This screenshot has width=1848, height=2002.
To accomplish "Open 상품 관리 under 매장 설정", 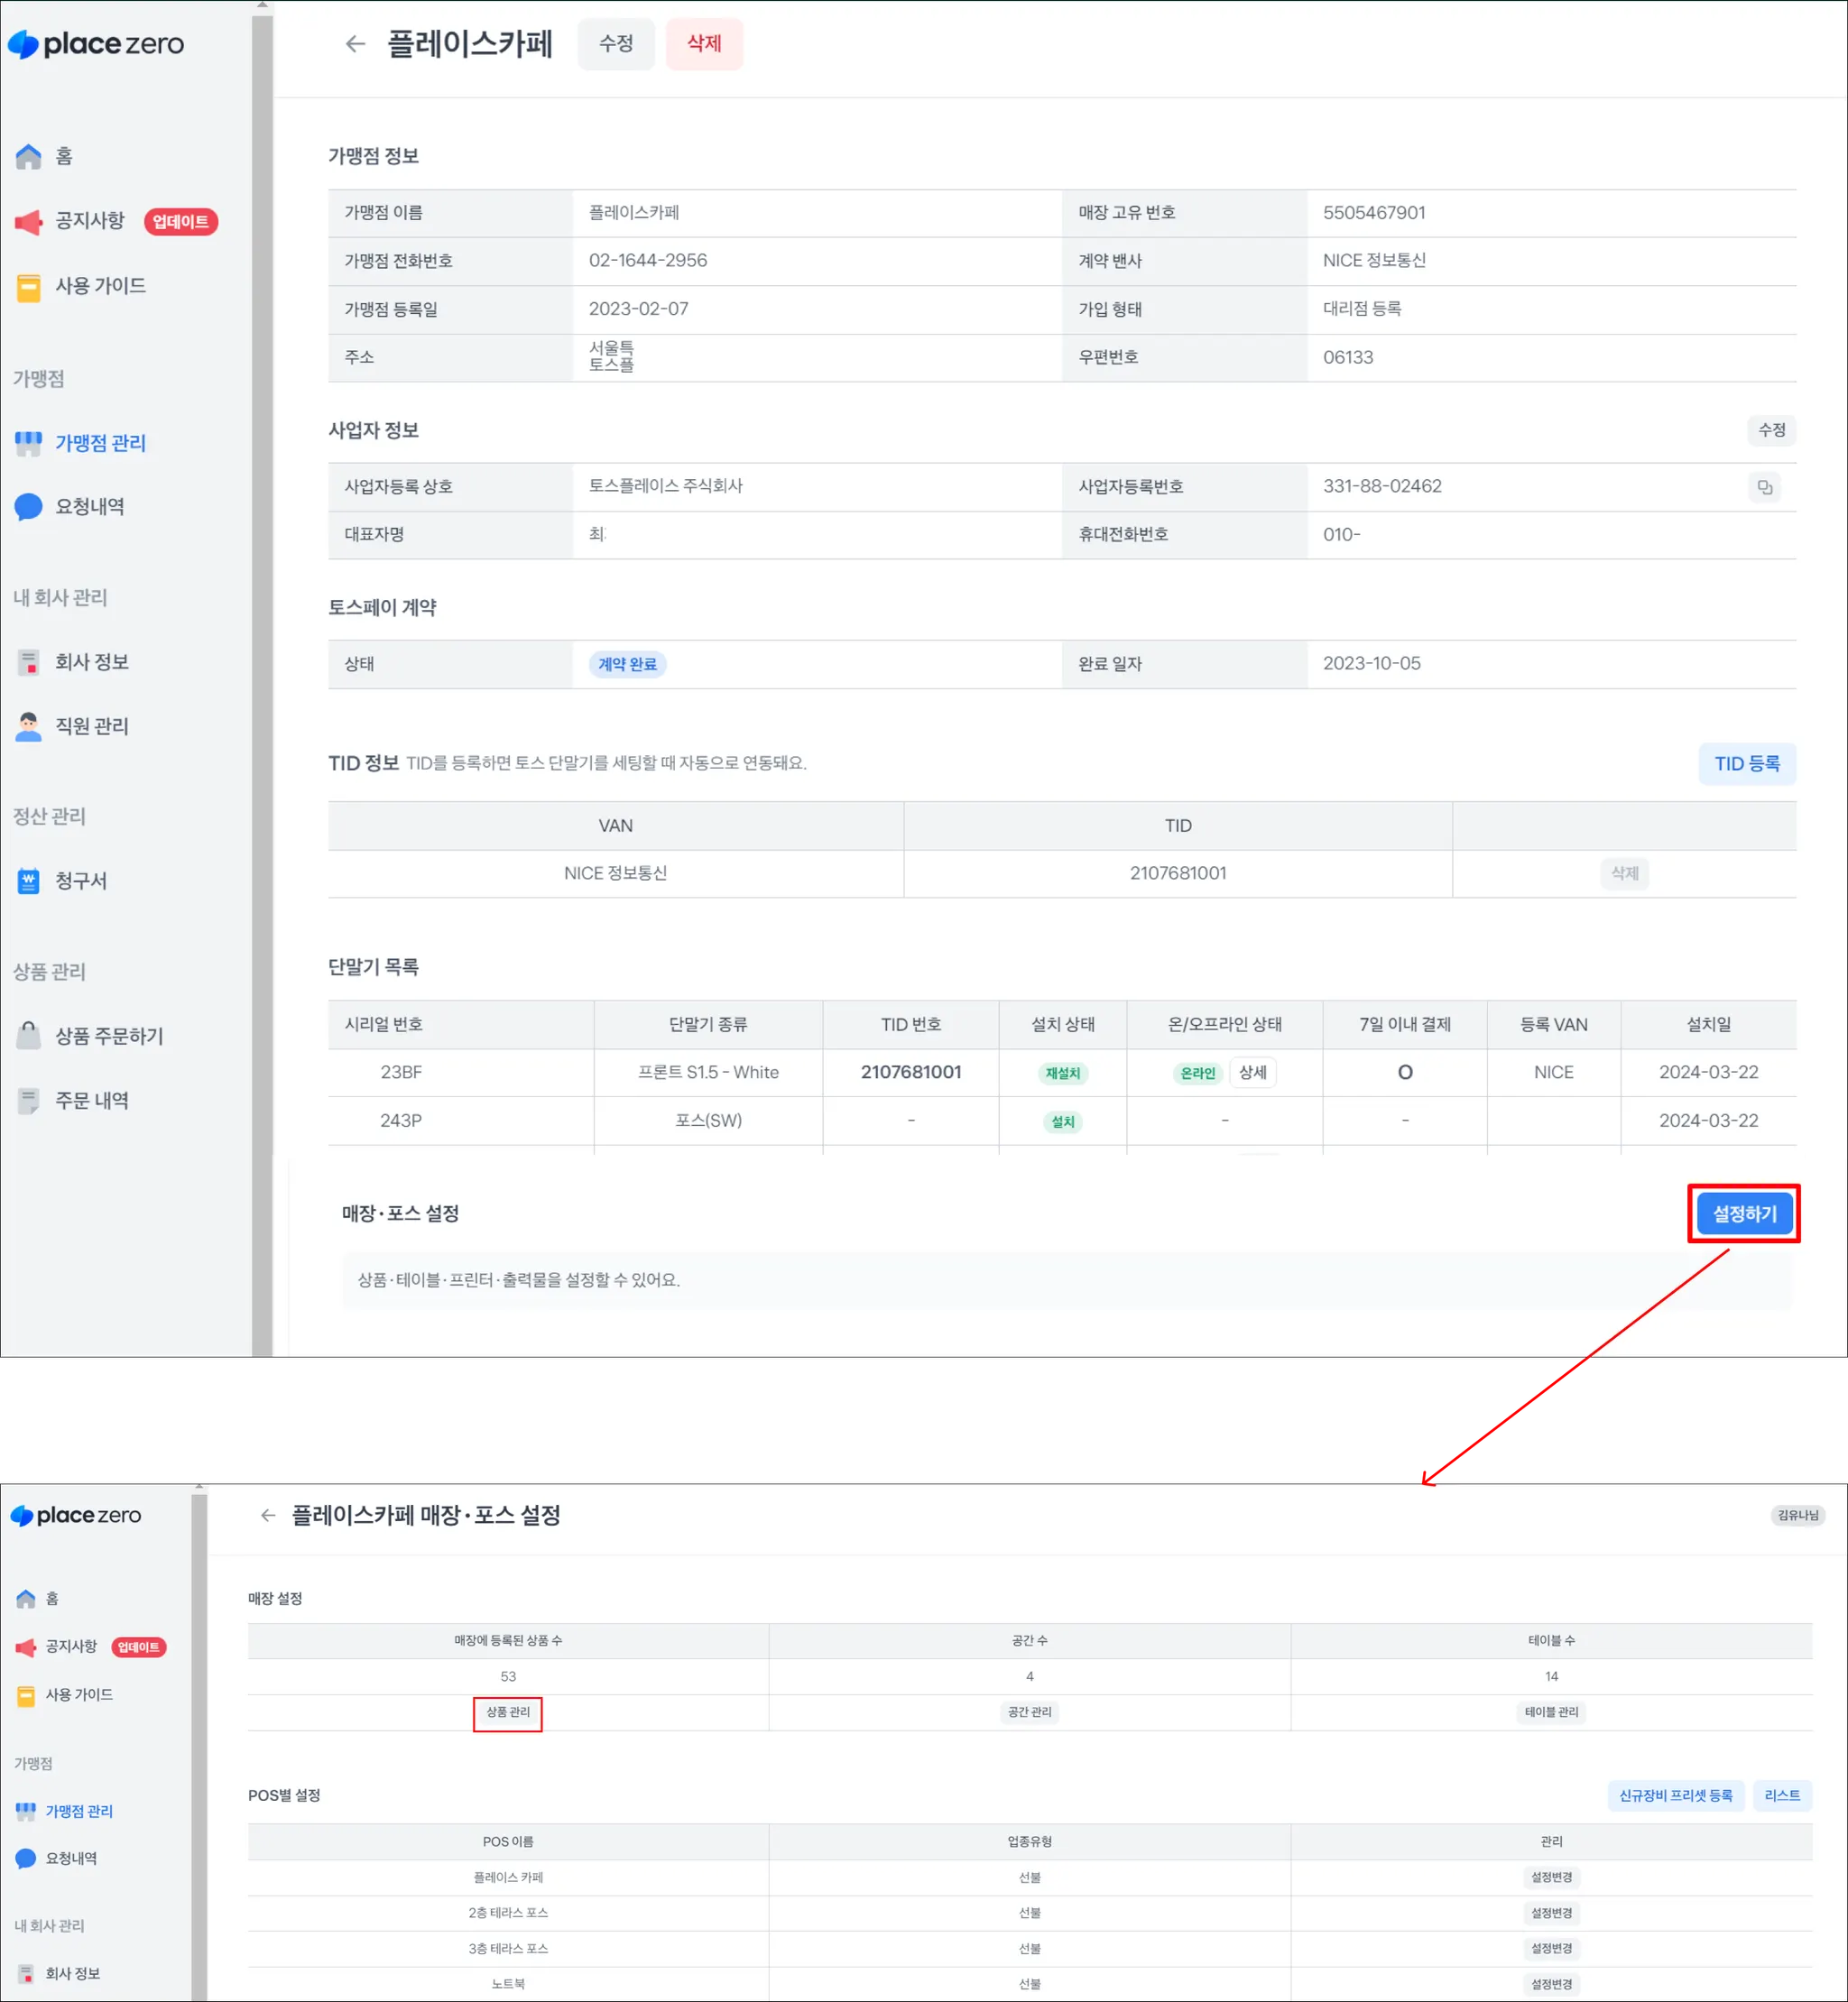I will pyautogui.click(x=508, y=1713).
